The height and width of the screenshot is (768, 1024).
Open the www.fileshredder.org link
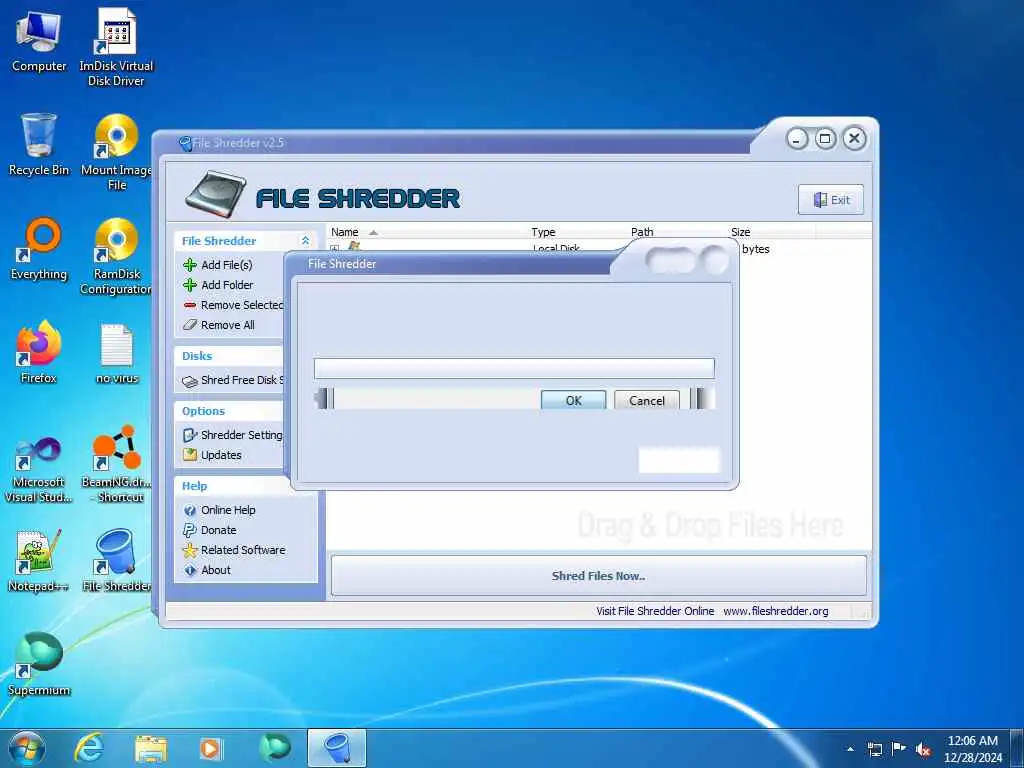click(775, 611)
